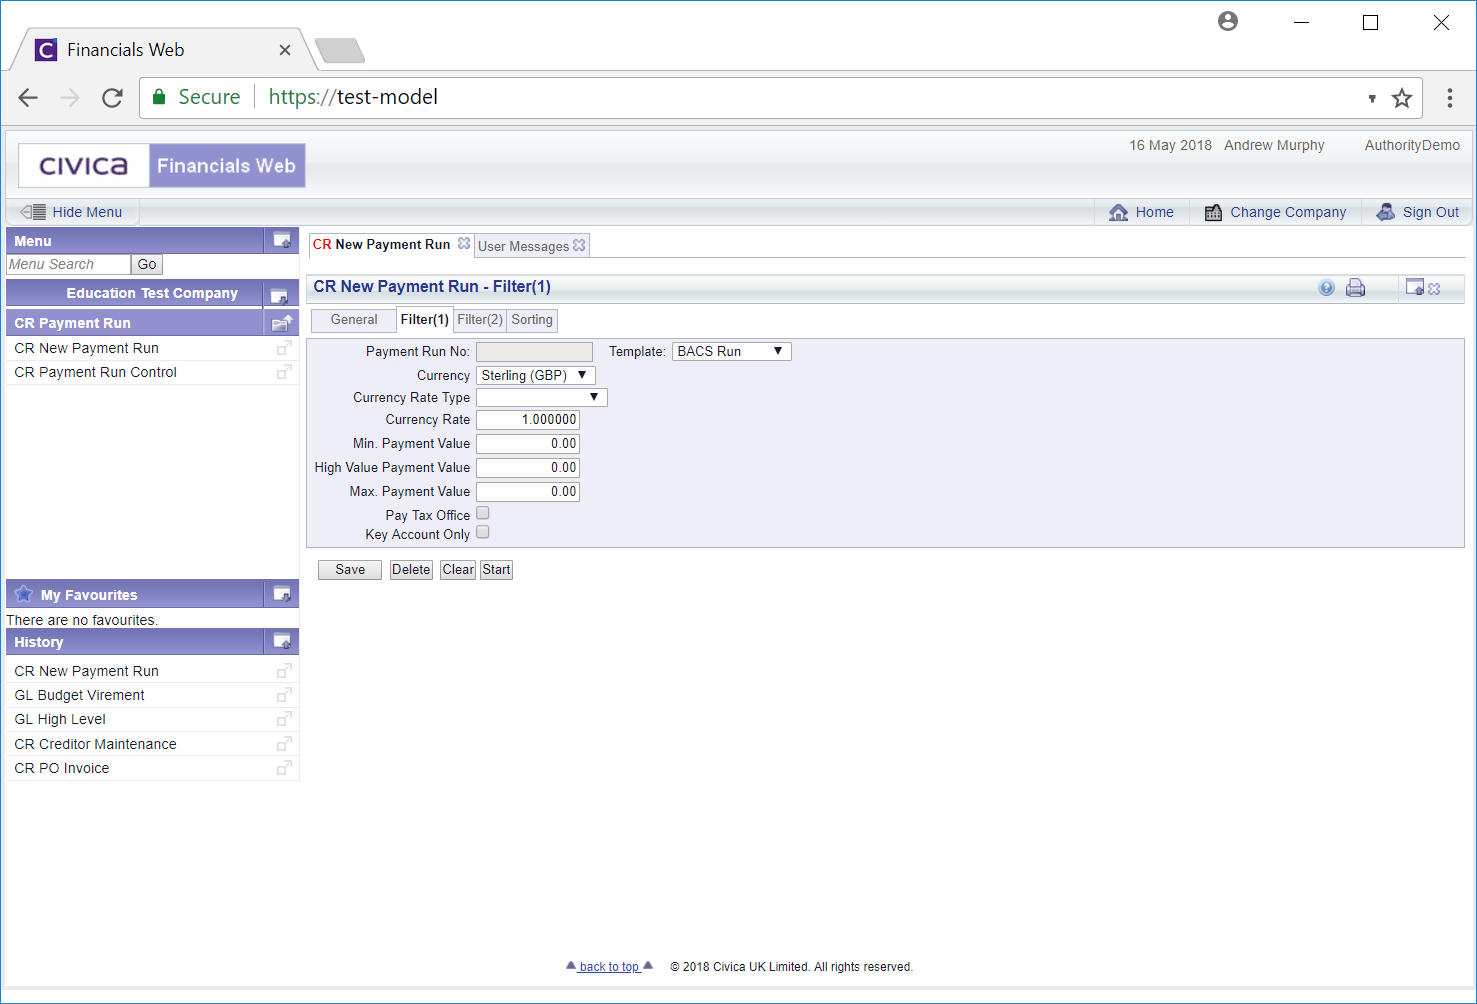Open history CR New Payment Run in new window icon
Image resolution: width=1477 pixels, height=1004 pixels.
pos(284,671)
